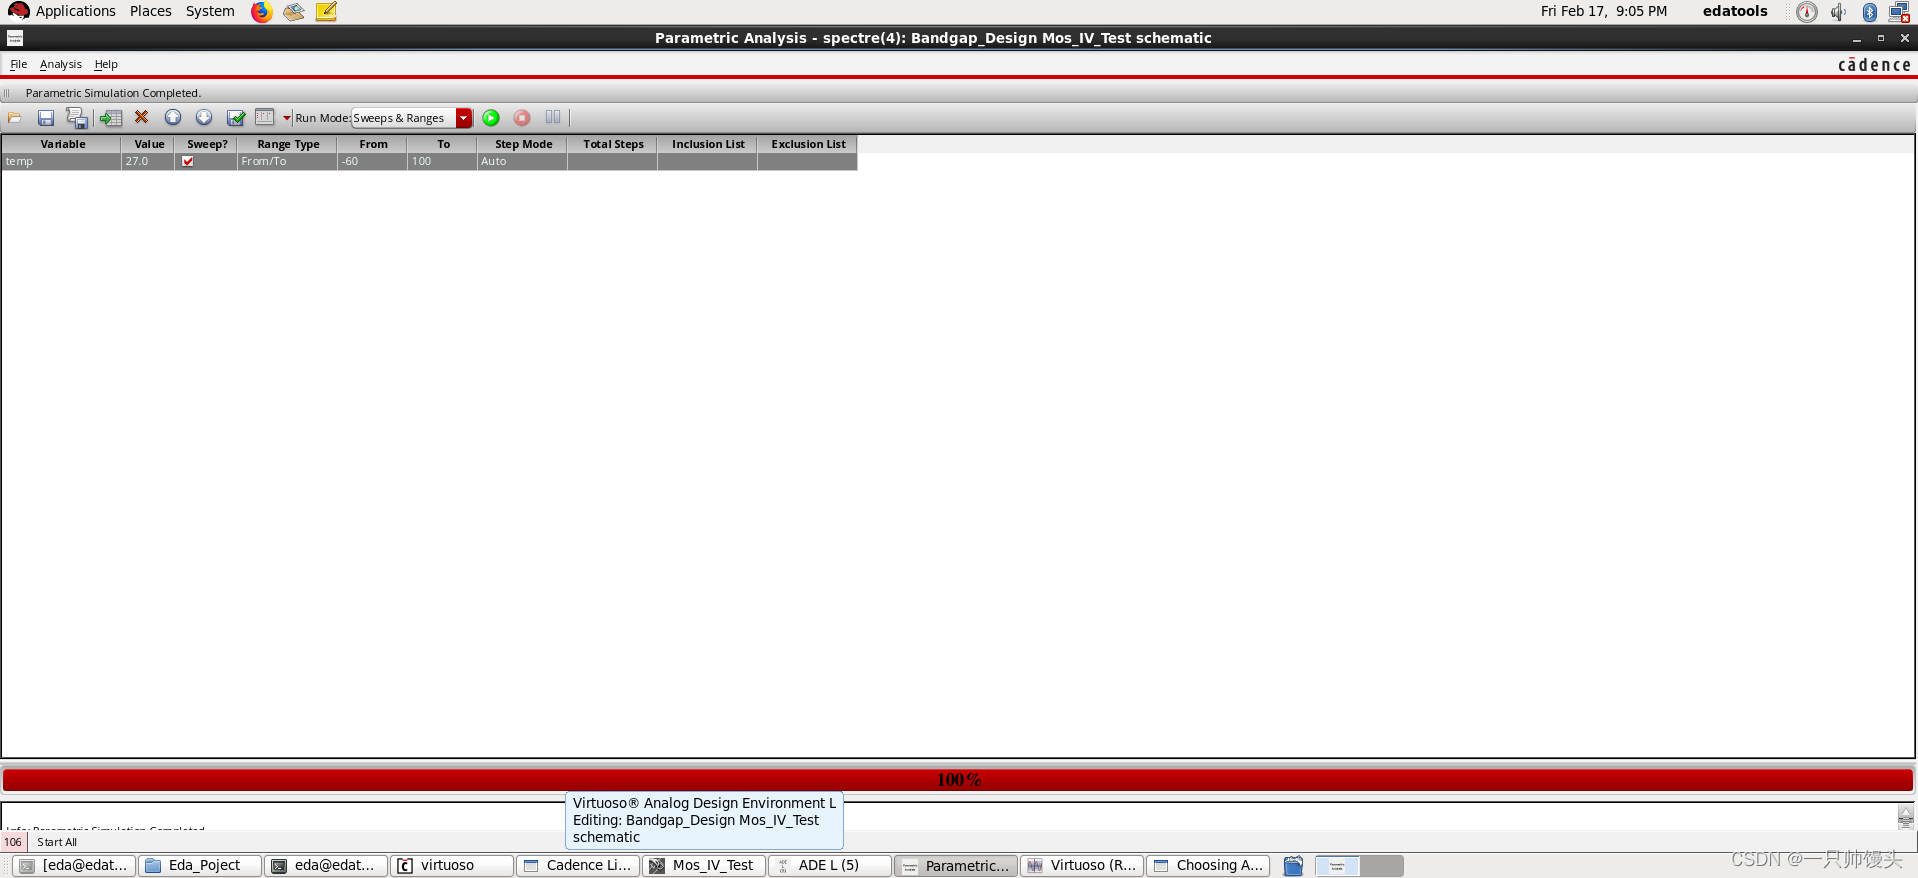Click the Bluetooth tray icon

(x=1869, y=11)
